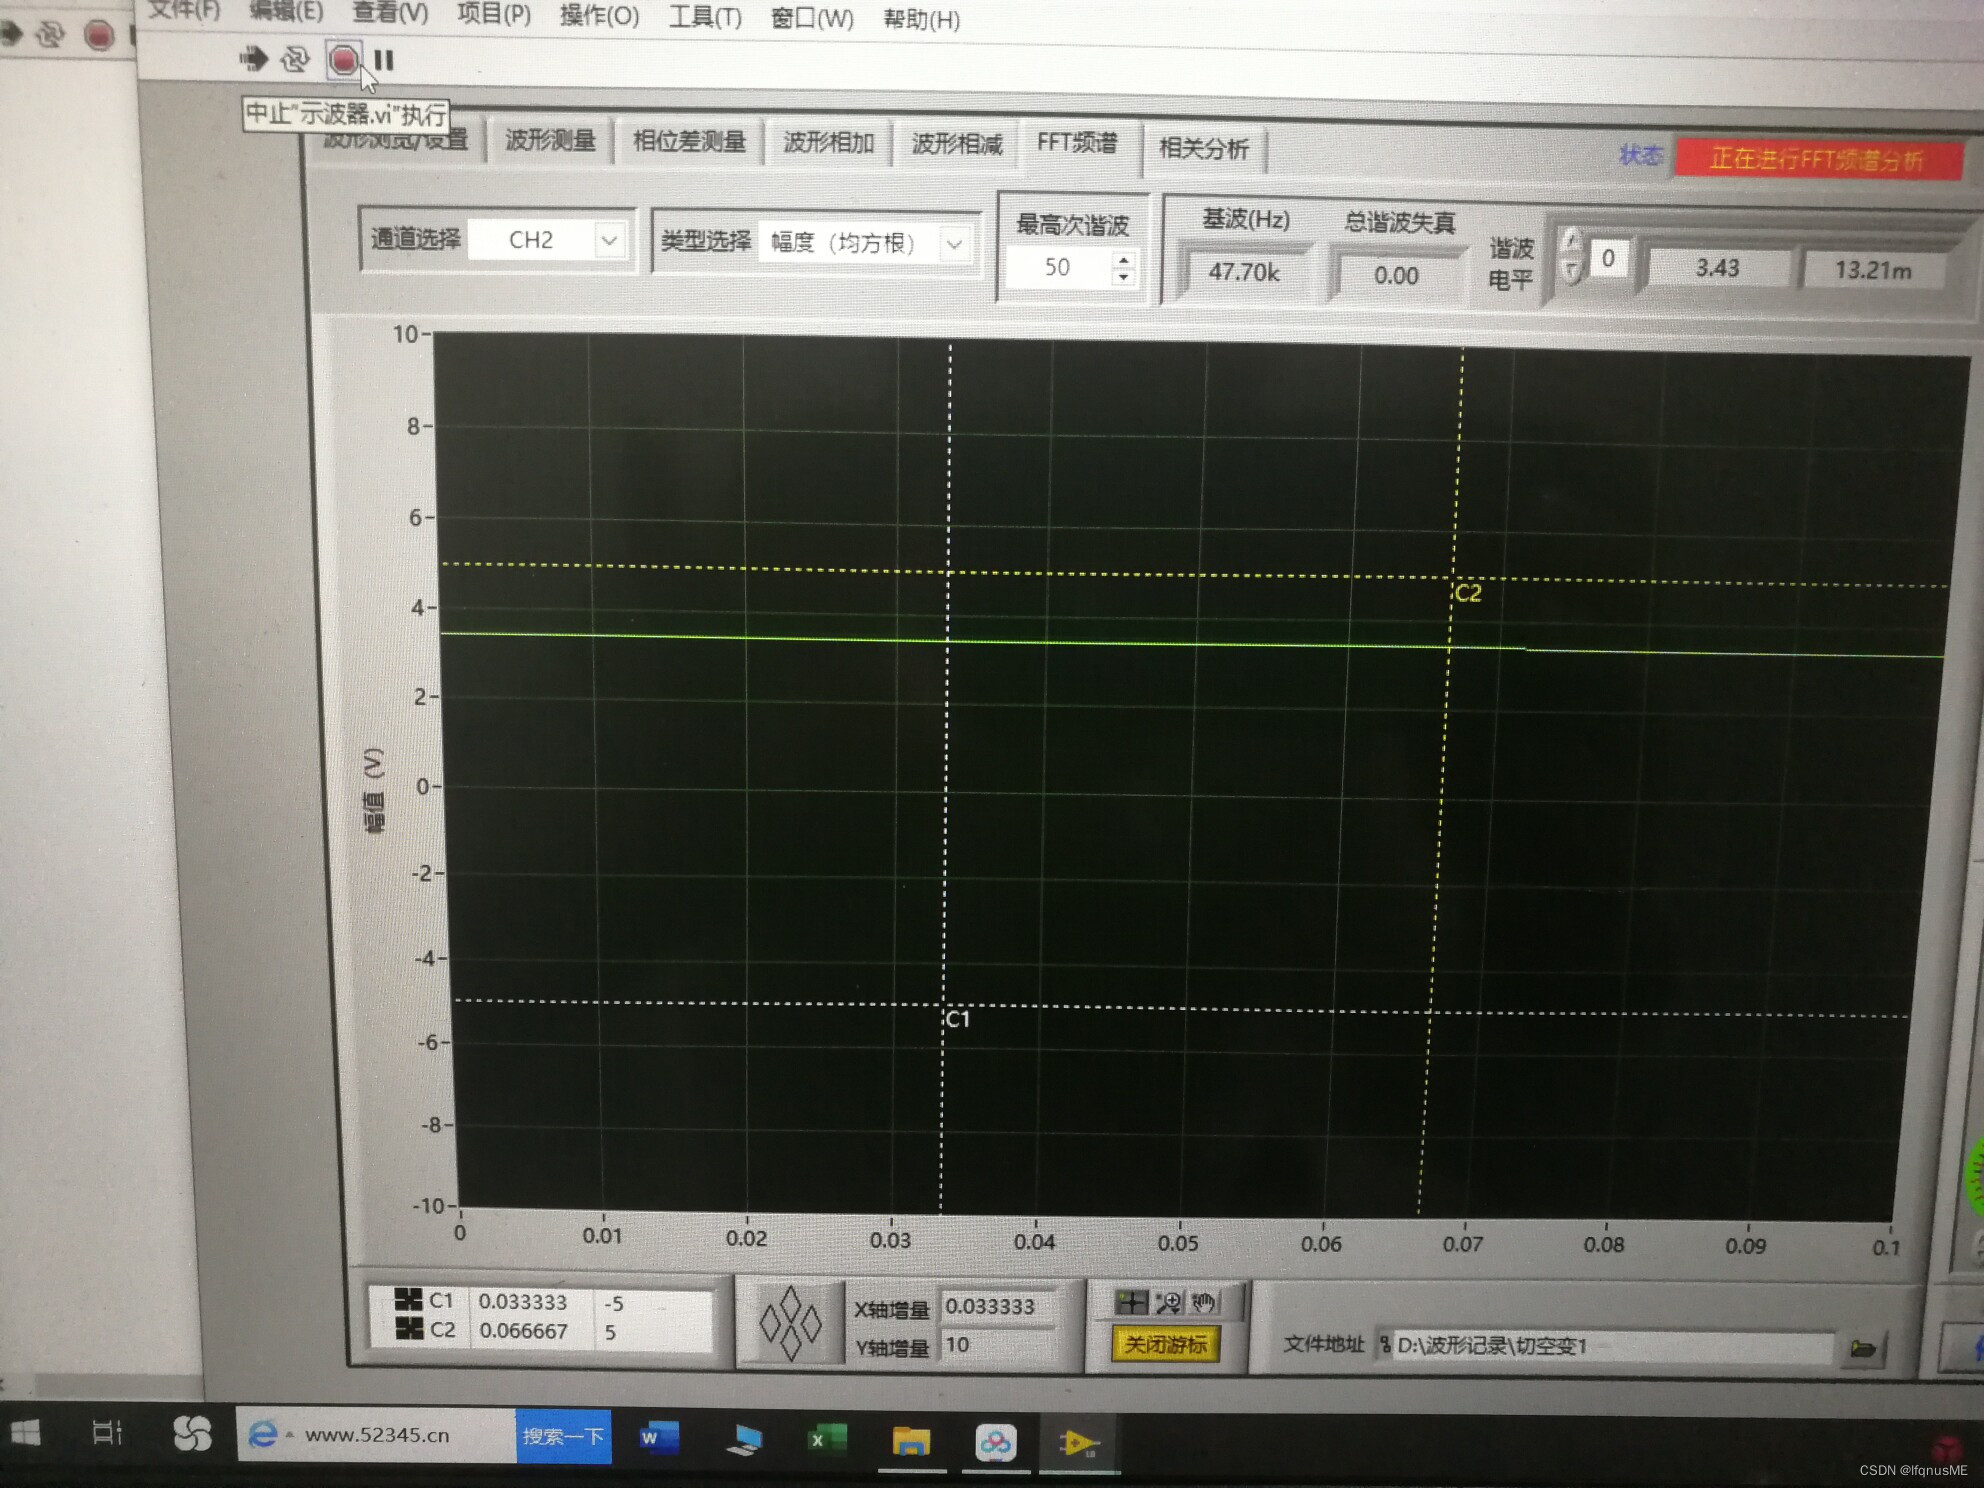The width and height of the screenshot is (1984, 1488).
Task: Click the 搜索一下 search button in taskbar
Action: point(563,1436)
